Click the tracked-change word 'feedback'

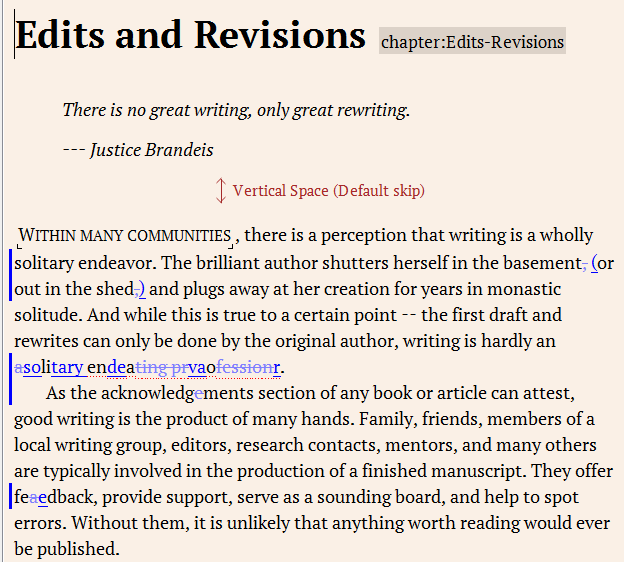click(45, 497)
